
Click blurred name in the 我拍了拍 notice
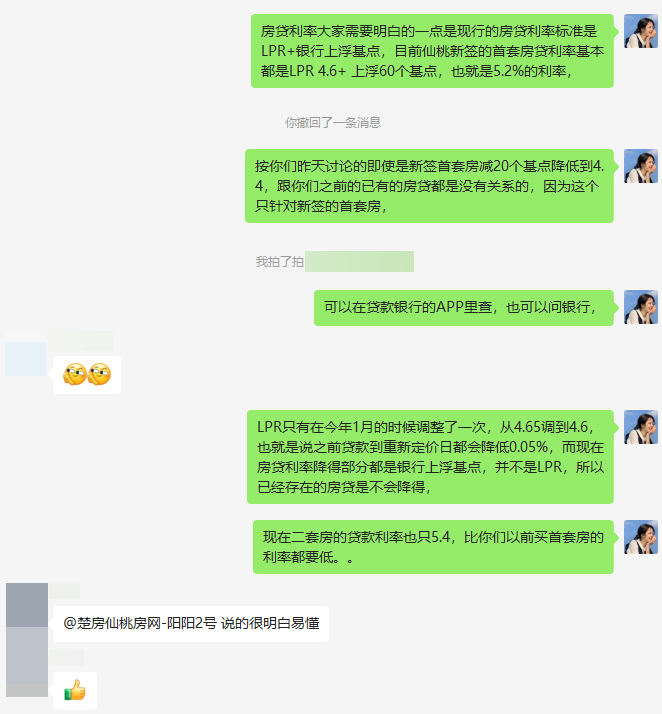pos(359,261)
